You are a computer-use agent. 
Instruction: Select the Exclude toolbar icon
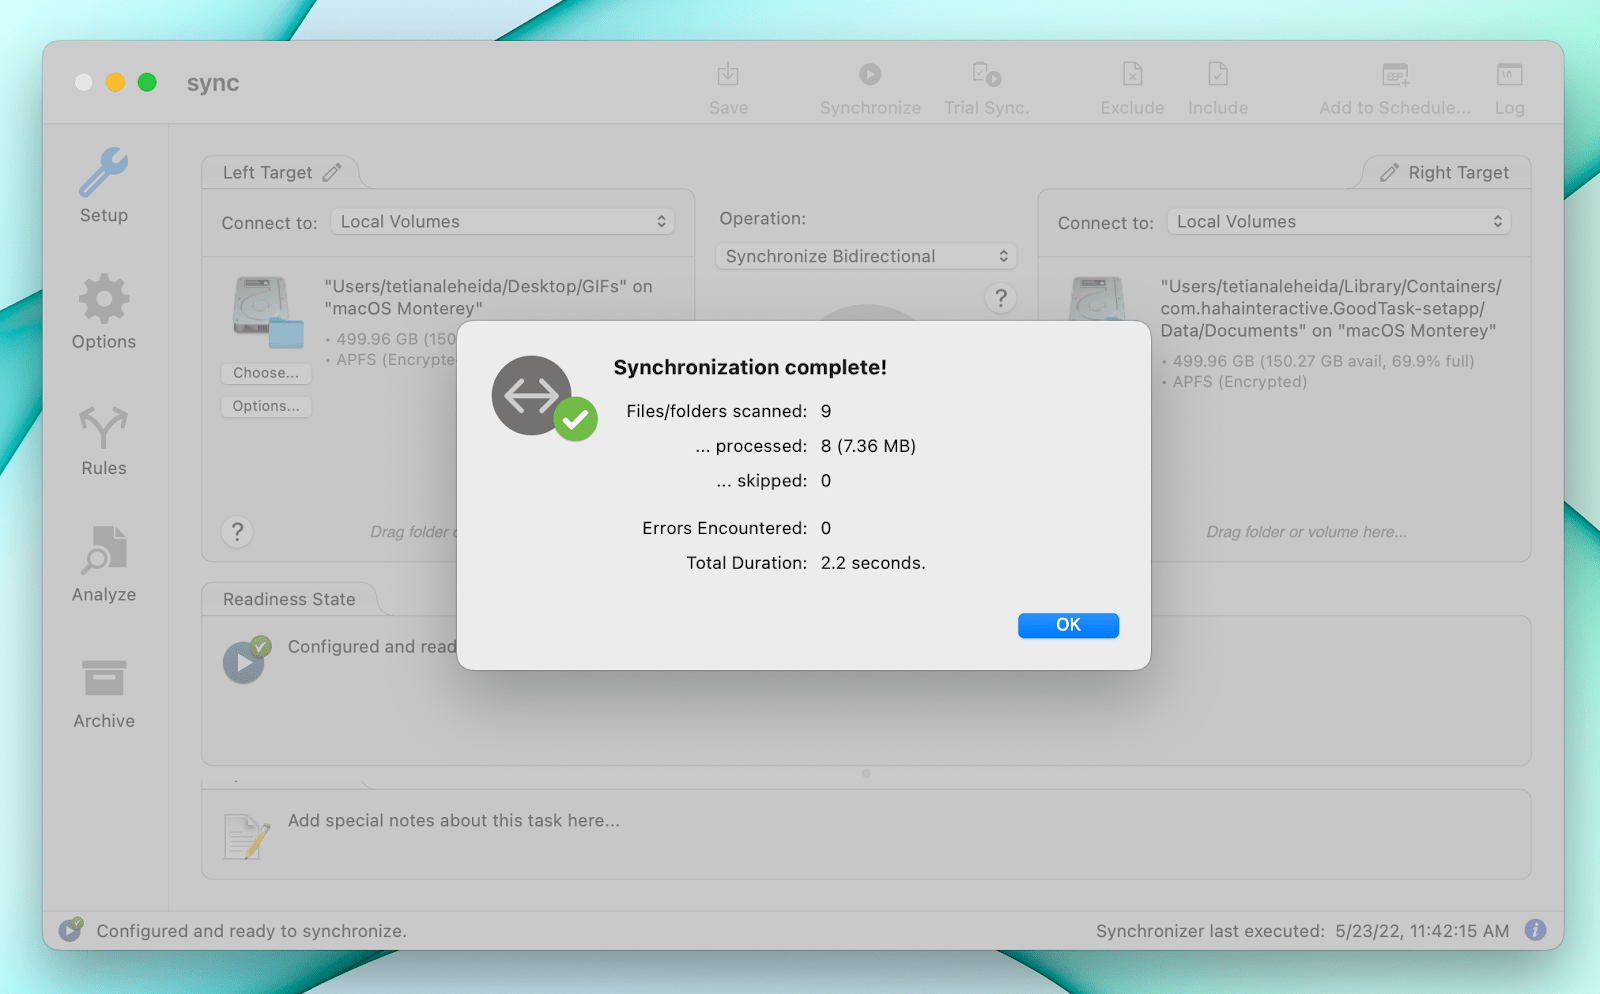[x=1131, y=85]
